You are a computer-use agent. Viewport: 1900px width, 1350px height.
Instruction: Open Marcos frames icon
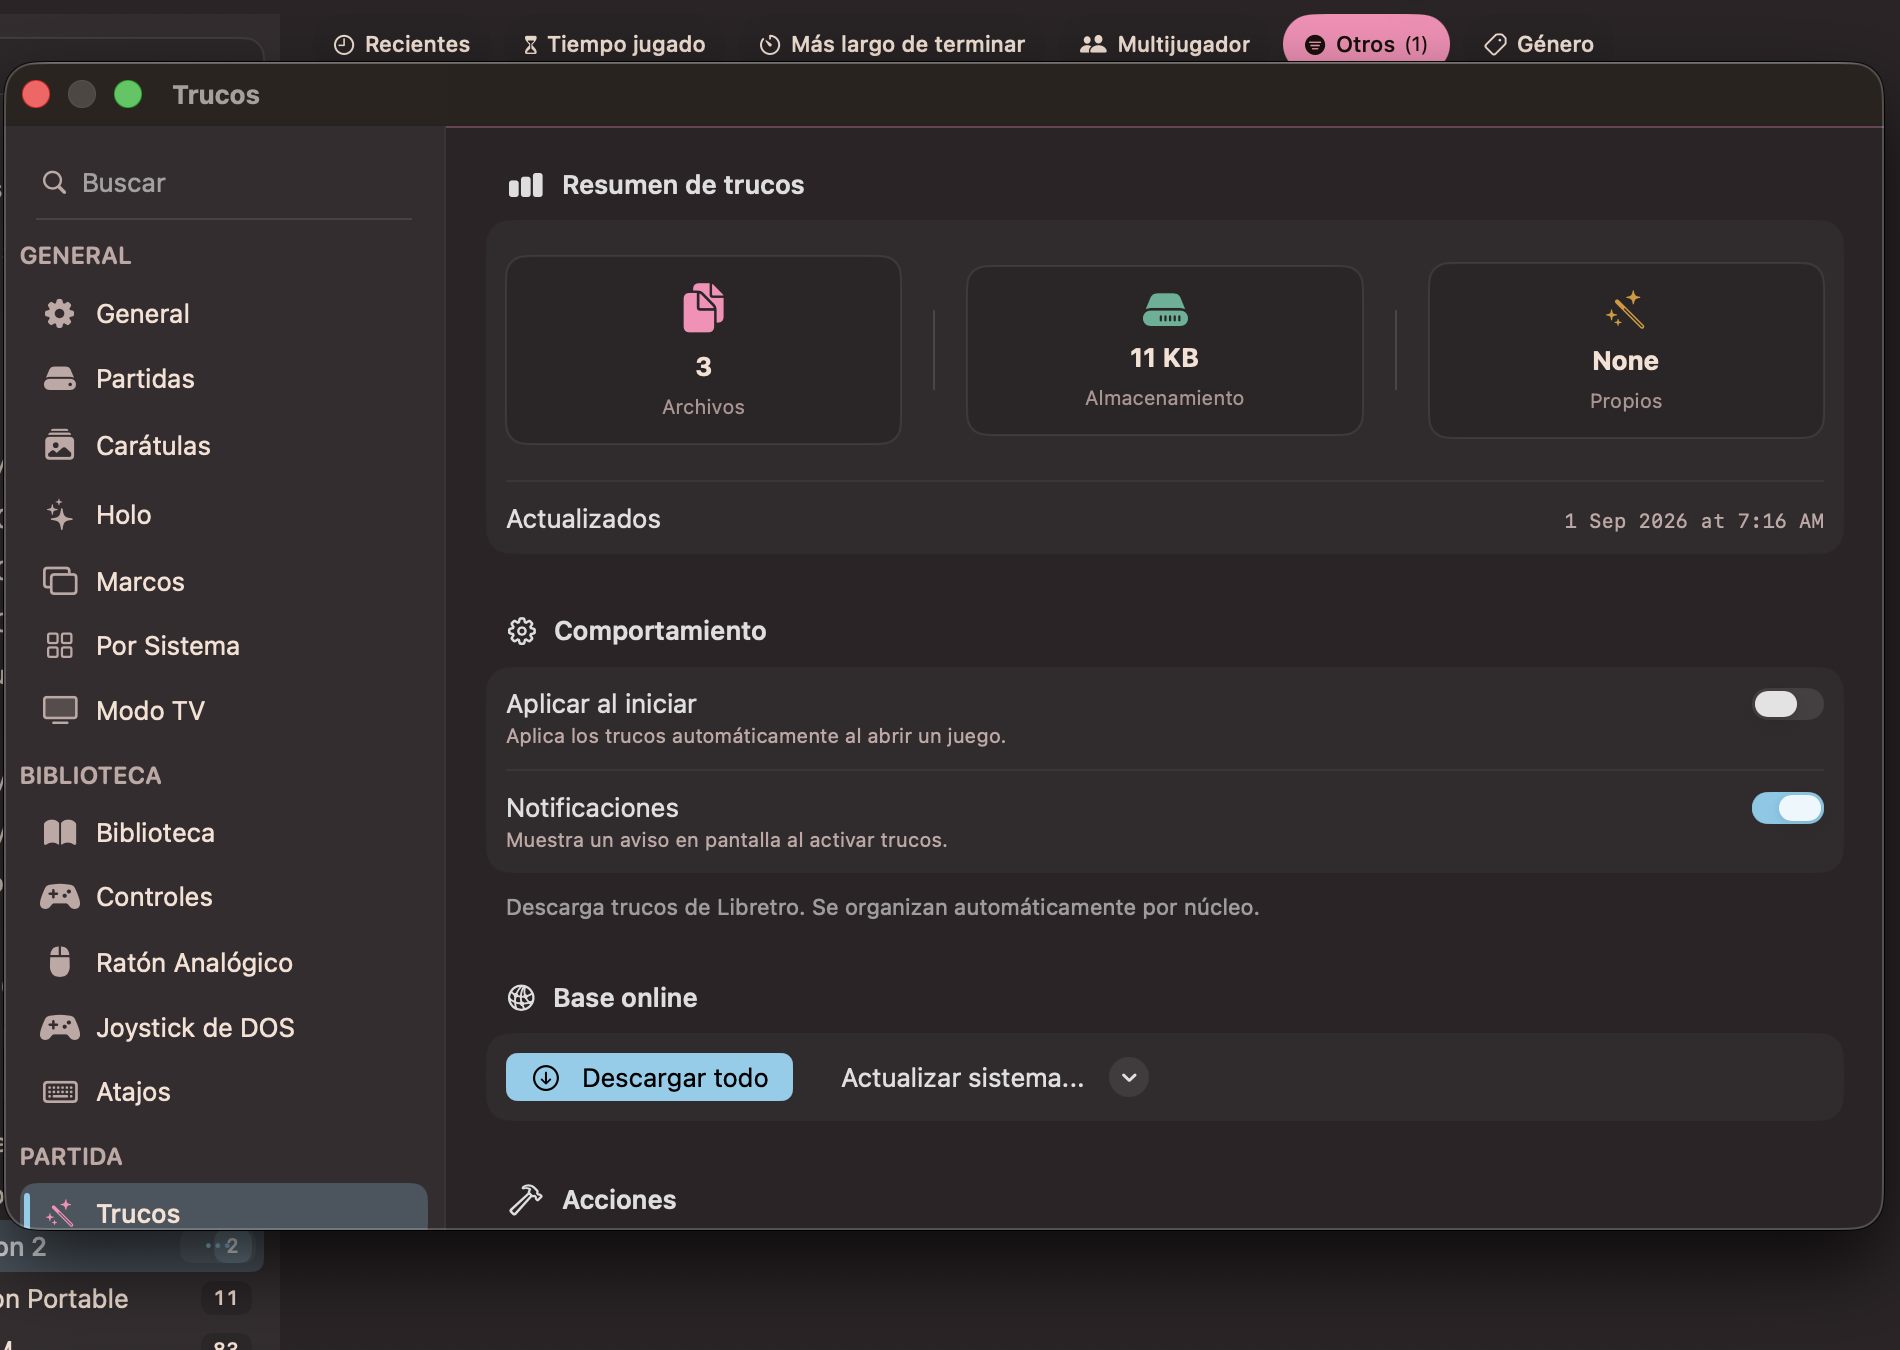click(60, 581)
